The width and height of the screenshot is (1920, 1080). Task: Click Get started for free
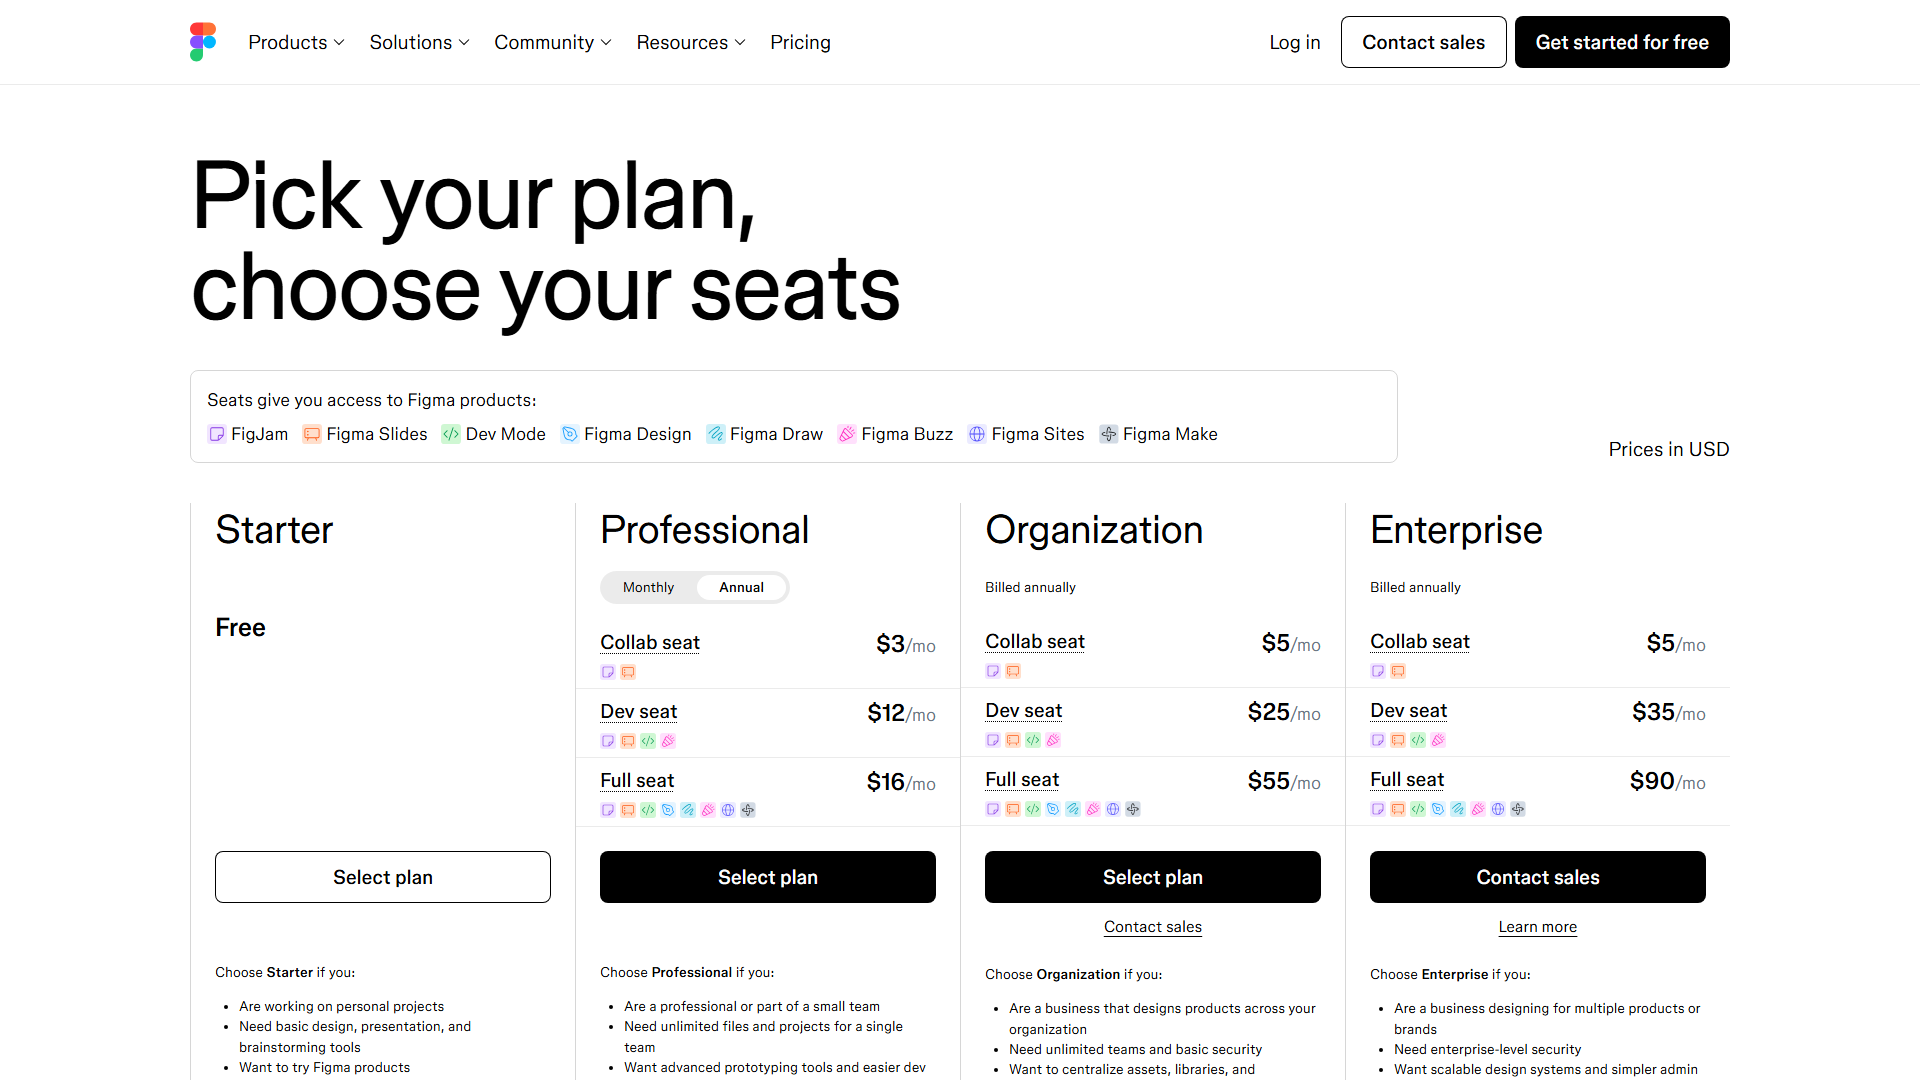(x=1621, y=42)
